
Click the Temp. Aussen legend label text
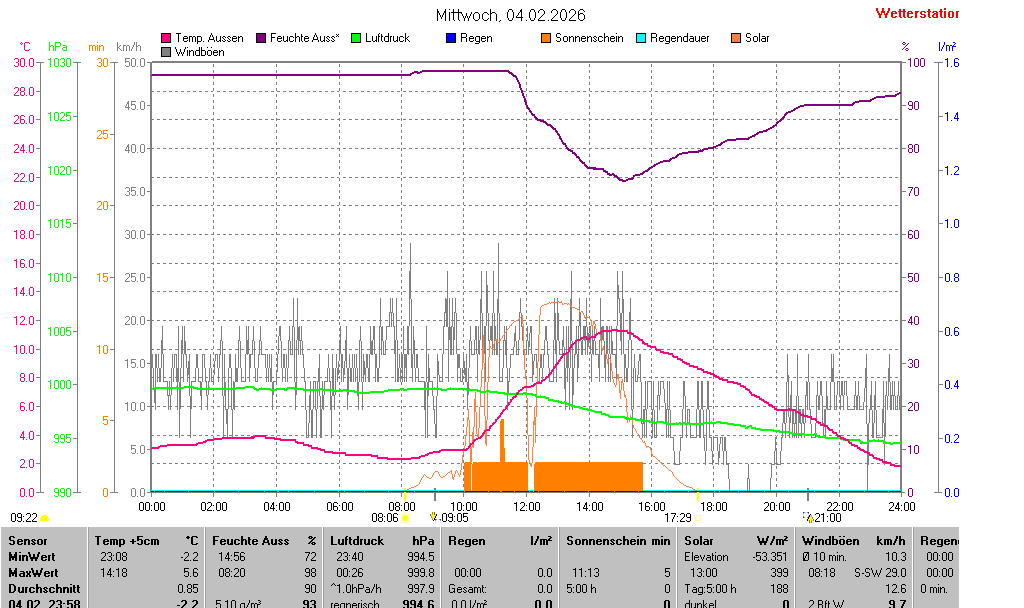click(x=209, y=38)
